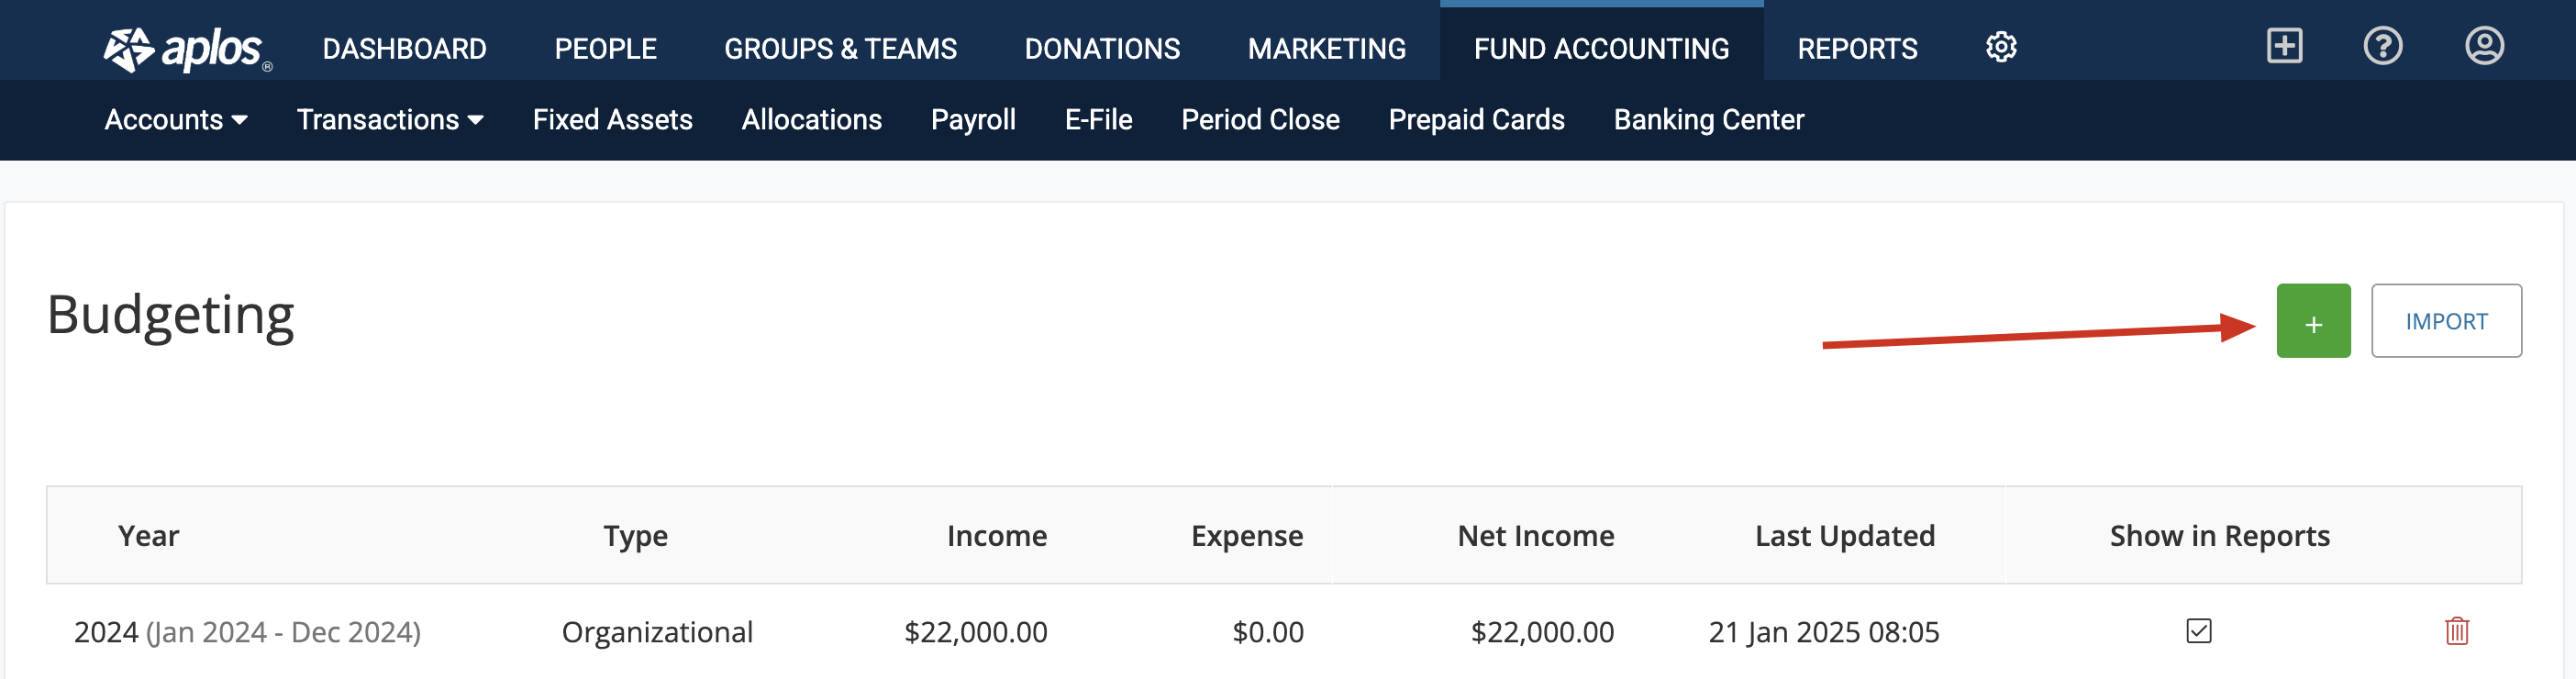
Task: Open the Period Close link
Action: tap(1260, 119)
